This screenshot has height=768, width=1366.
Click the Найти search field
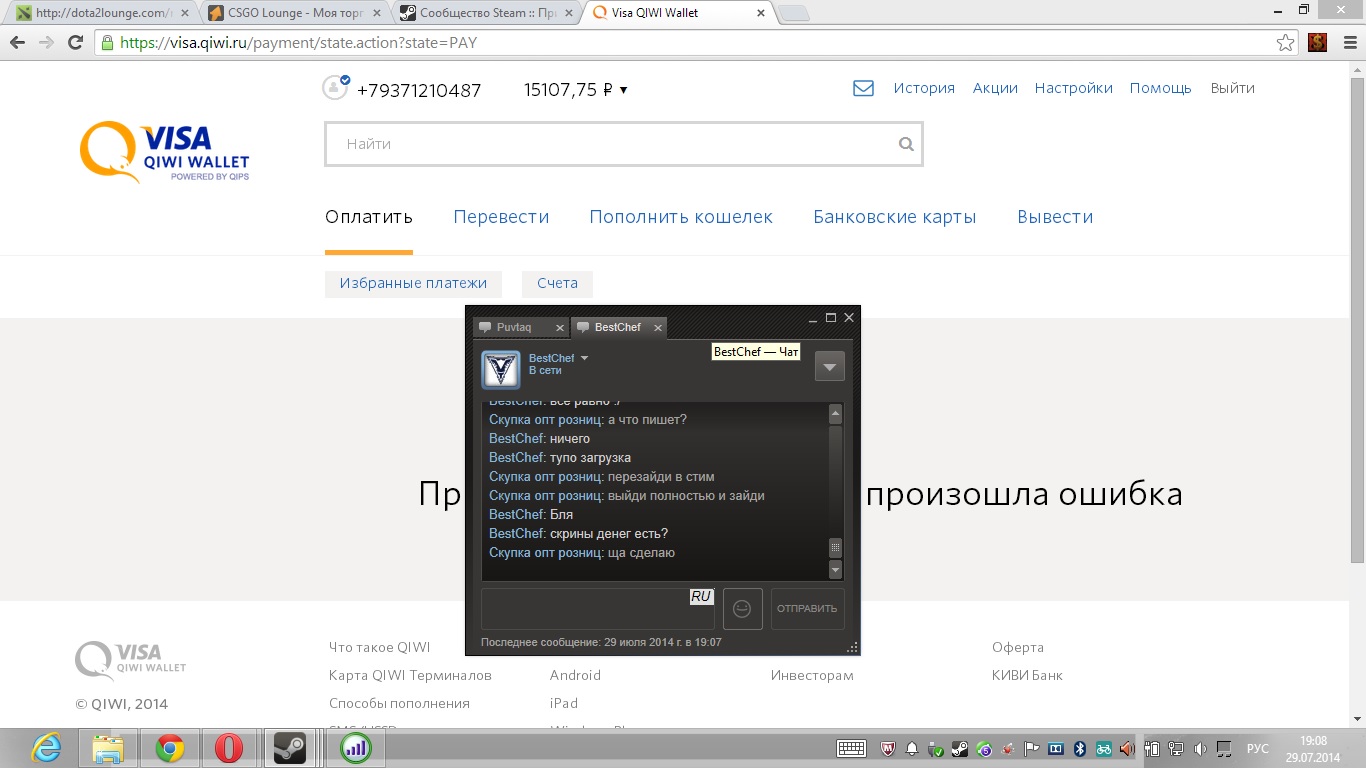[x=624, y=144]
